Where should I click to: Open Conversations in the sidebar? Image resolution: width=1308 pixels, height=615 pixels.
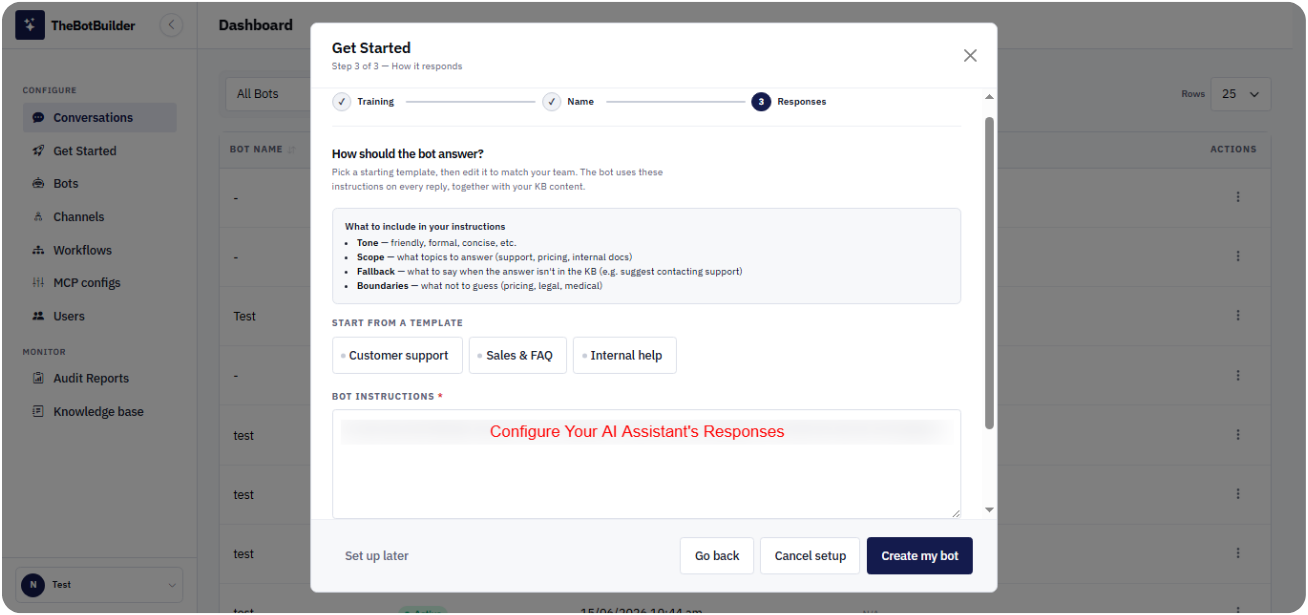100,118
